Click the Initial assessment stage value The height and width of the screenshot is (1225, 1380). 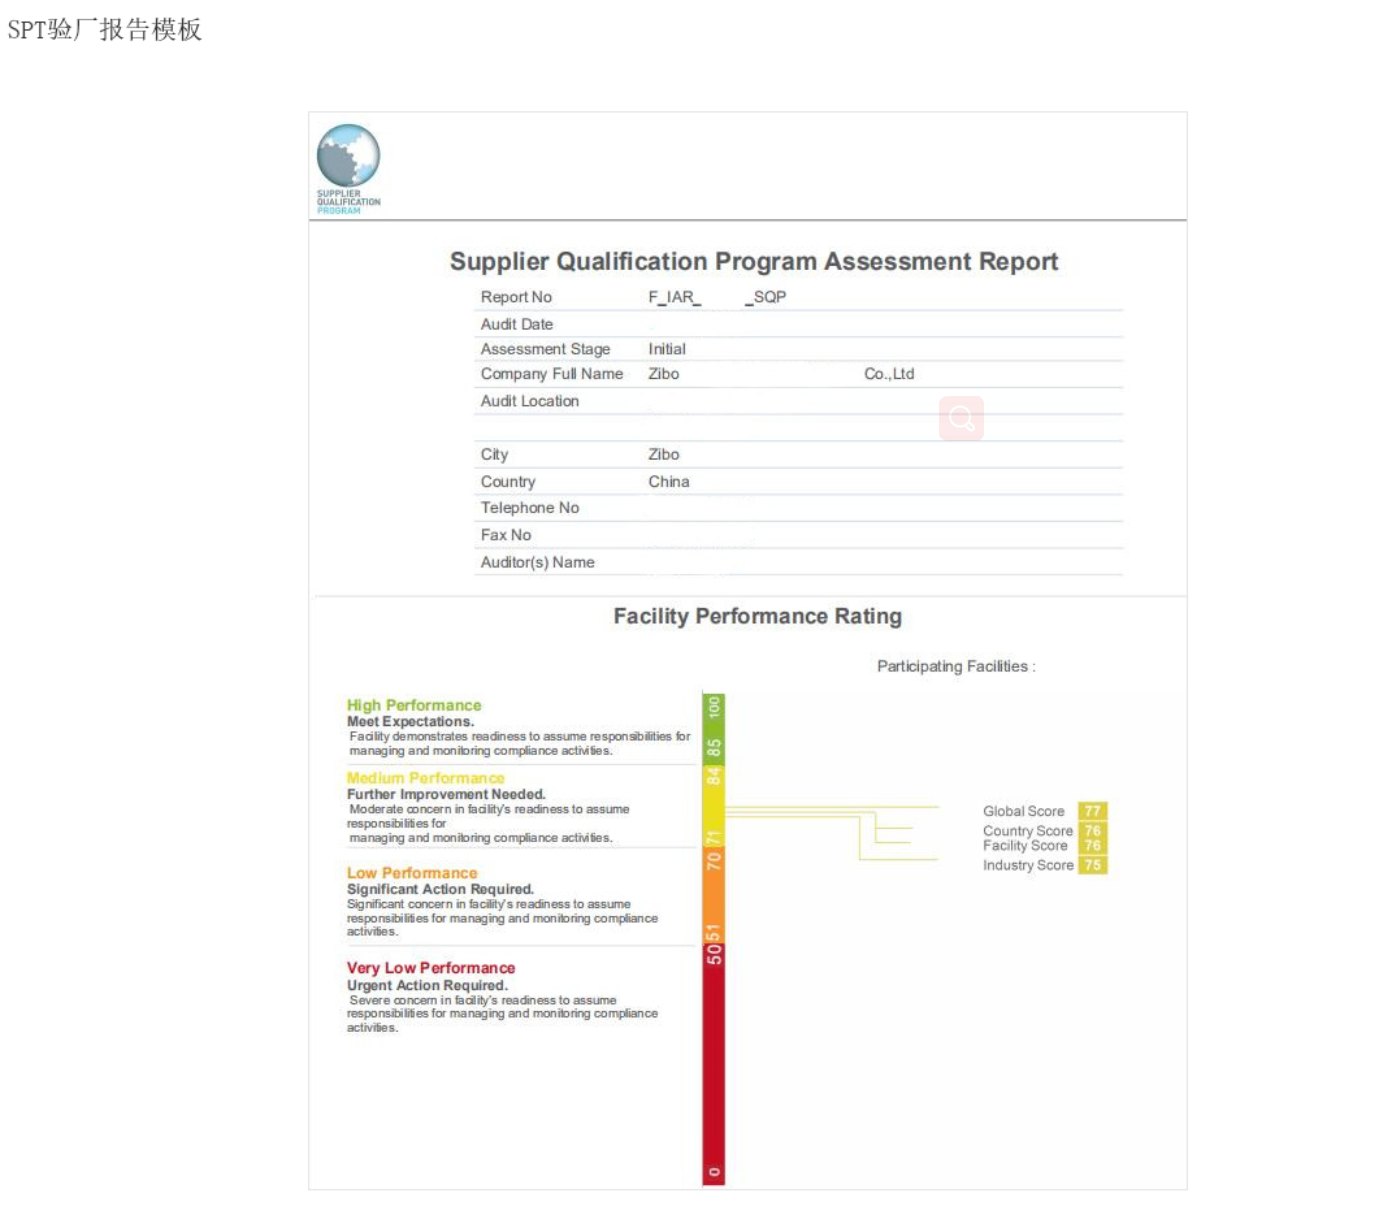tap(667, 349)
